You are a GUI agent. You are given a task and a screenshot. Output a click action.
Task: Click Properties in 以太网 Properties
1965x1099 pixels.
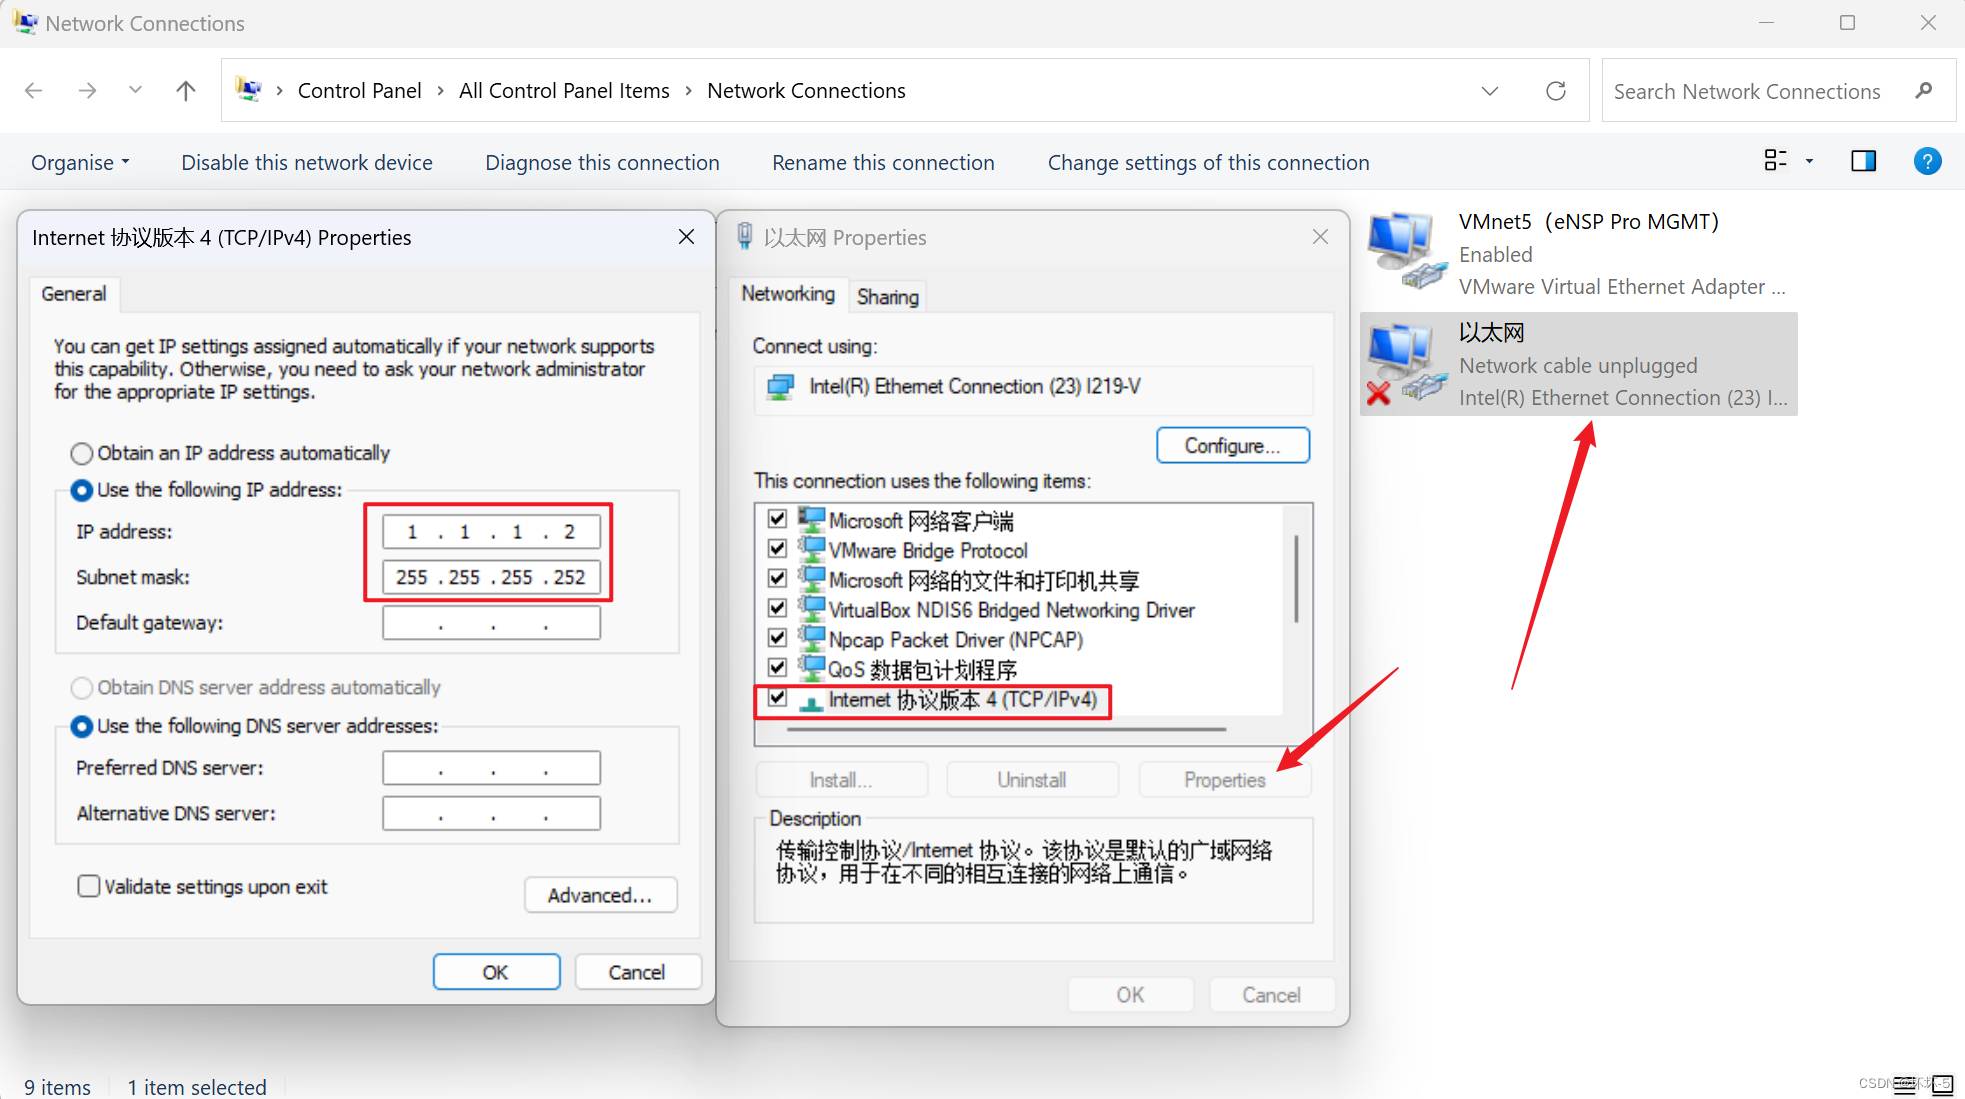[1225, 780]
